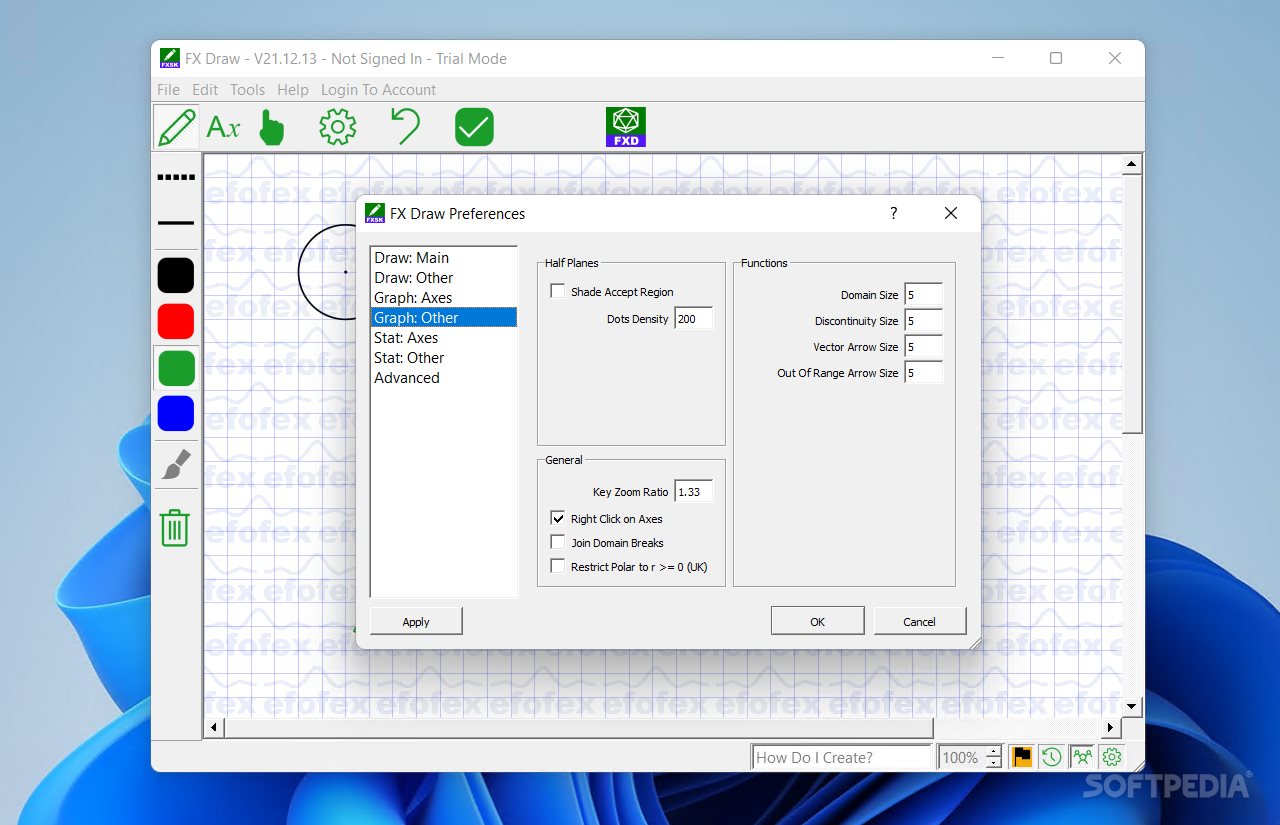Click the people group status icon

[1081, 757]
